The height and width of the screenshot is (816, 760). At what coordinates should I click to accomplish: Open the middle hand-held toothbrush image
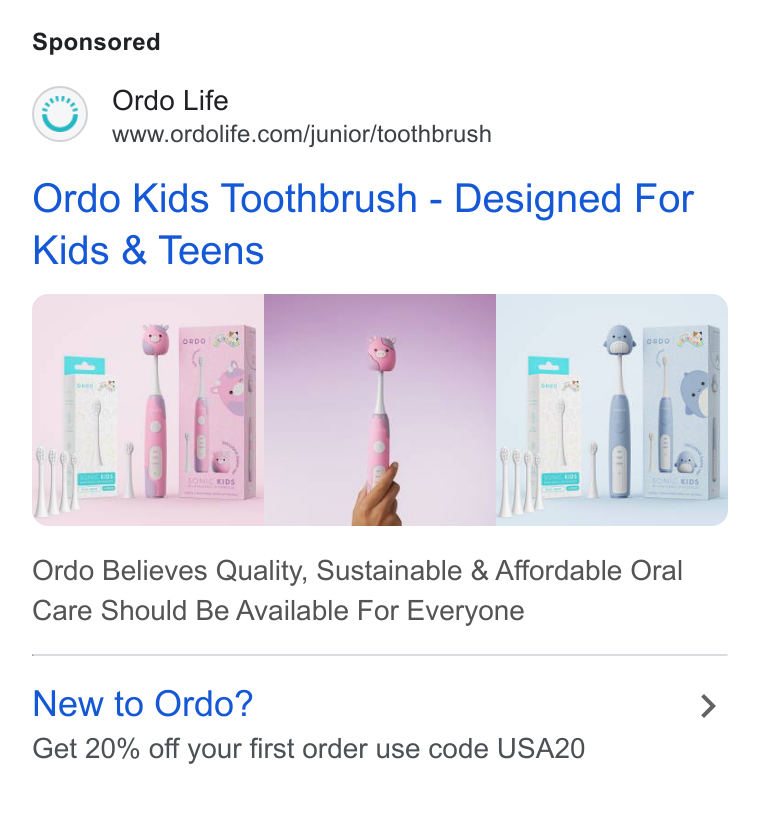(380, 410)
